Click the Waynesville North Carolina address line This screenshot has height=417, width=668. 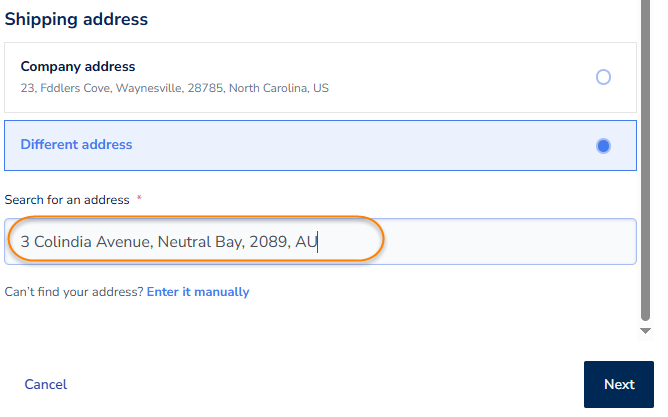(x=175, y=88)
